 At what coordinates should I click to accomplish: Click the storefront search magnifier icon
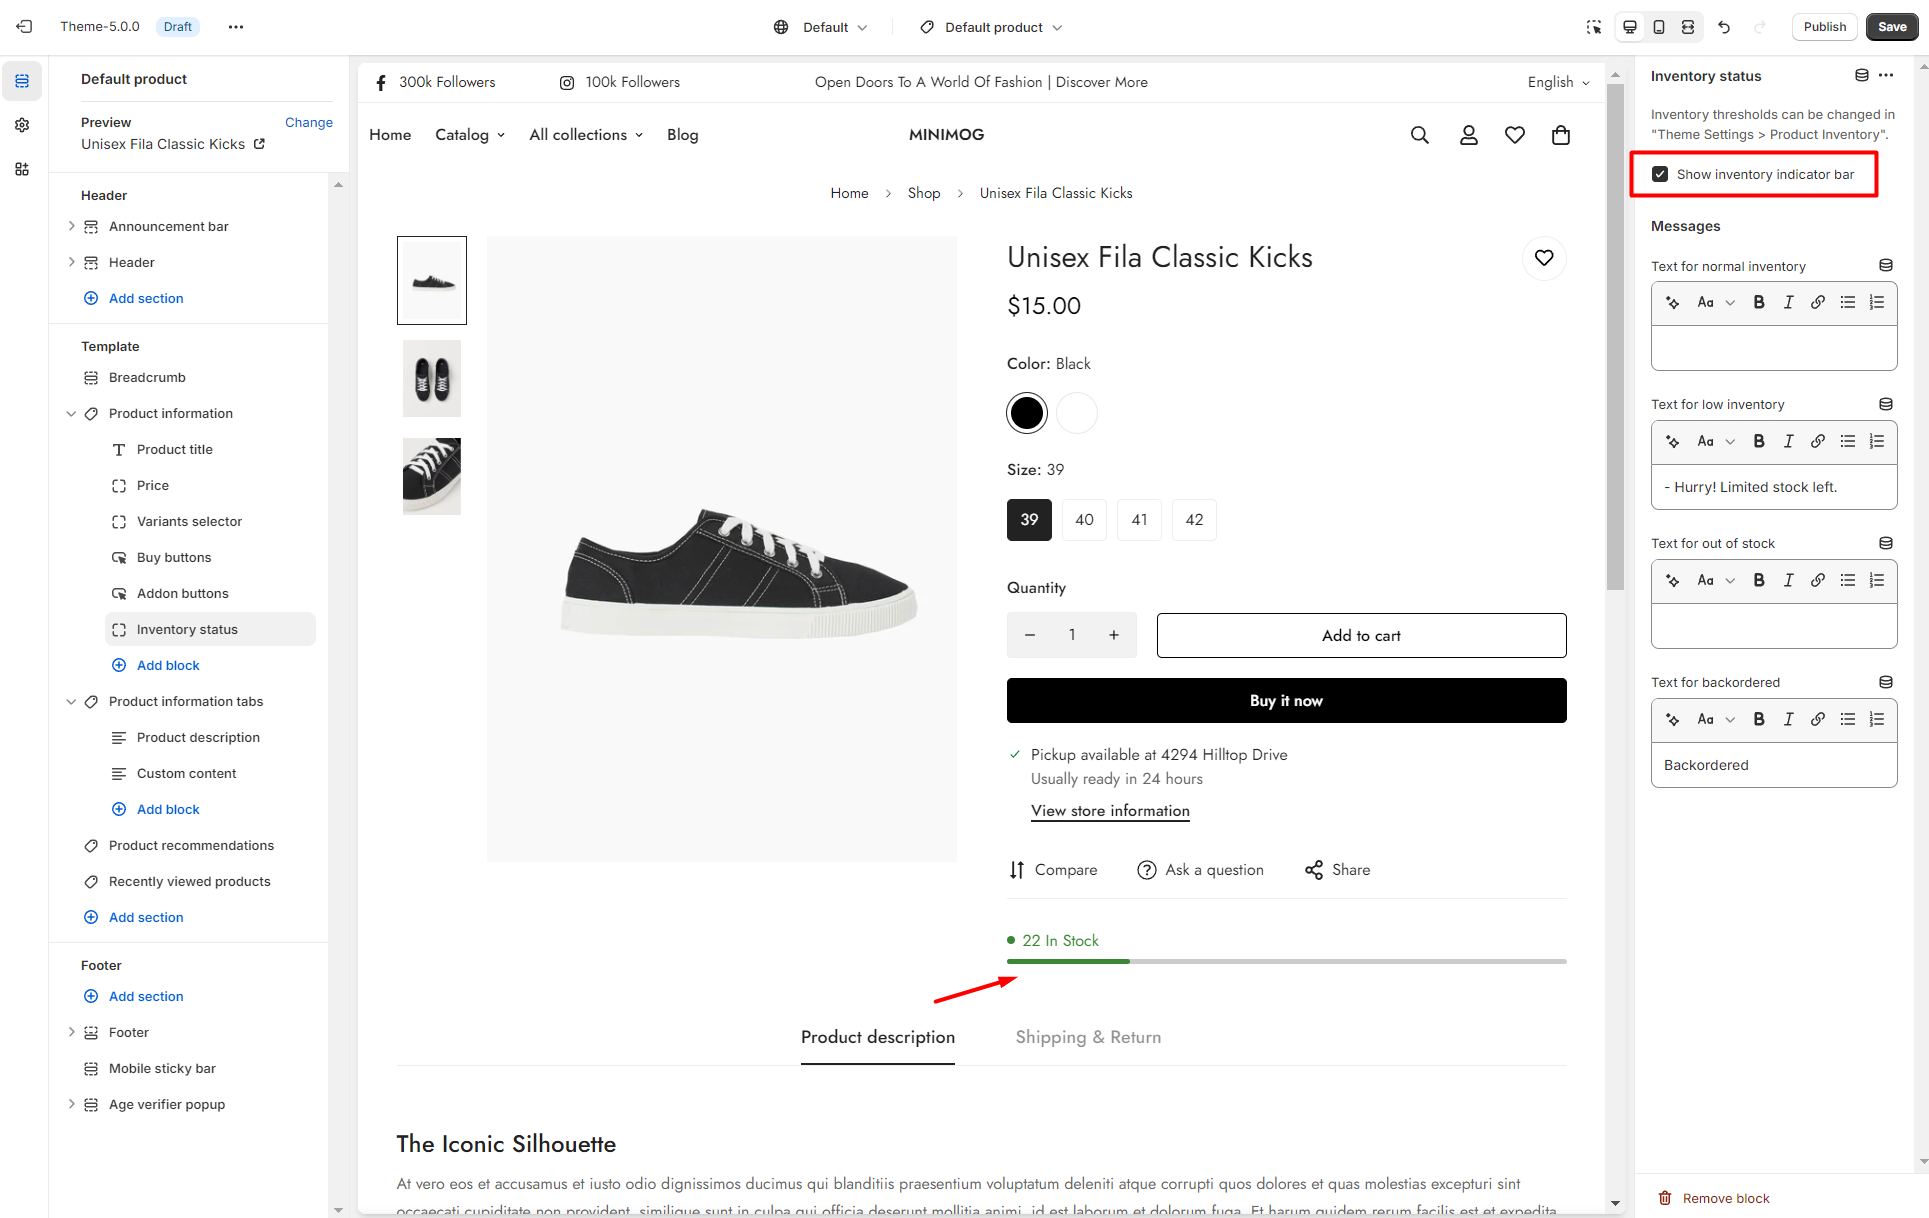pos(1419,135)
